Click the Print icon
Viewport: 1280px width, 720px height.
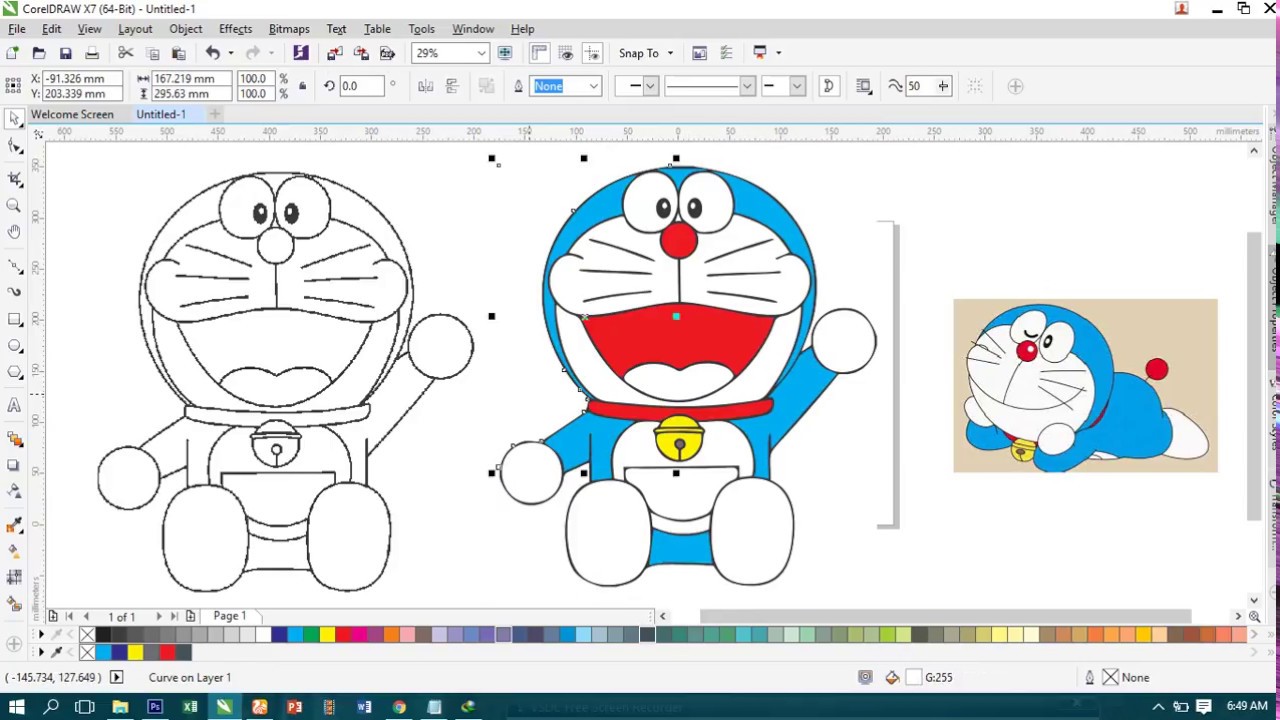[x=92, y=53]
